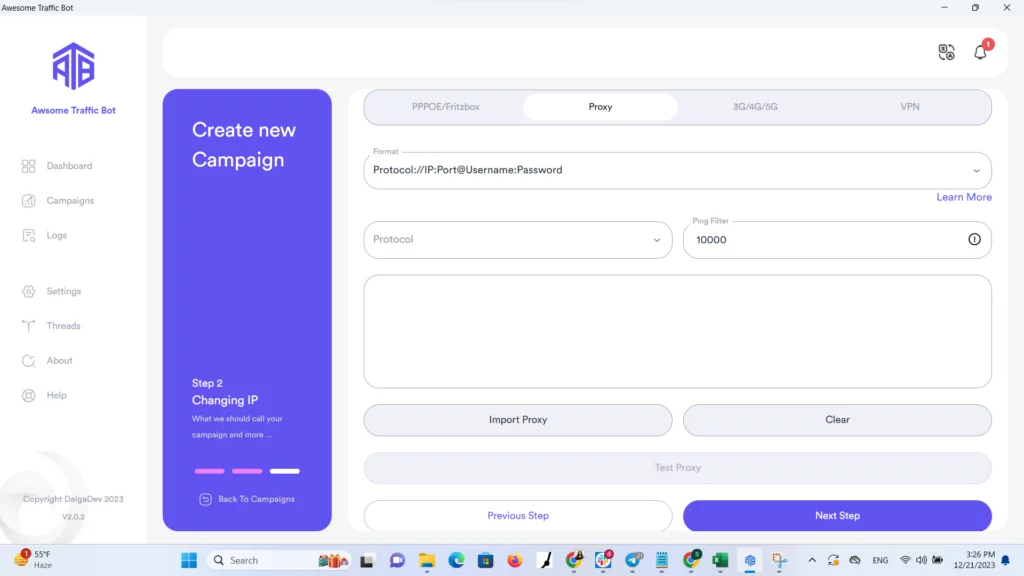The image size is (1024, 576).
Task: Click the language switcher icon
Action: click(946, 52)
